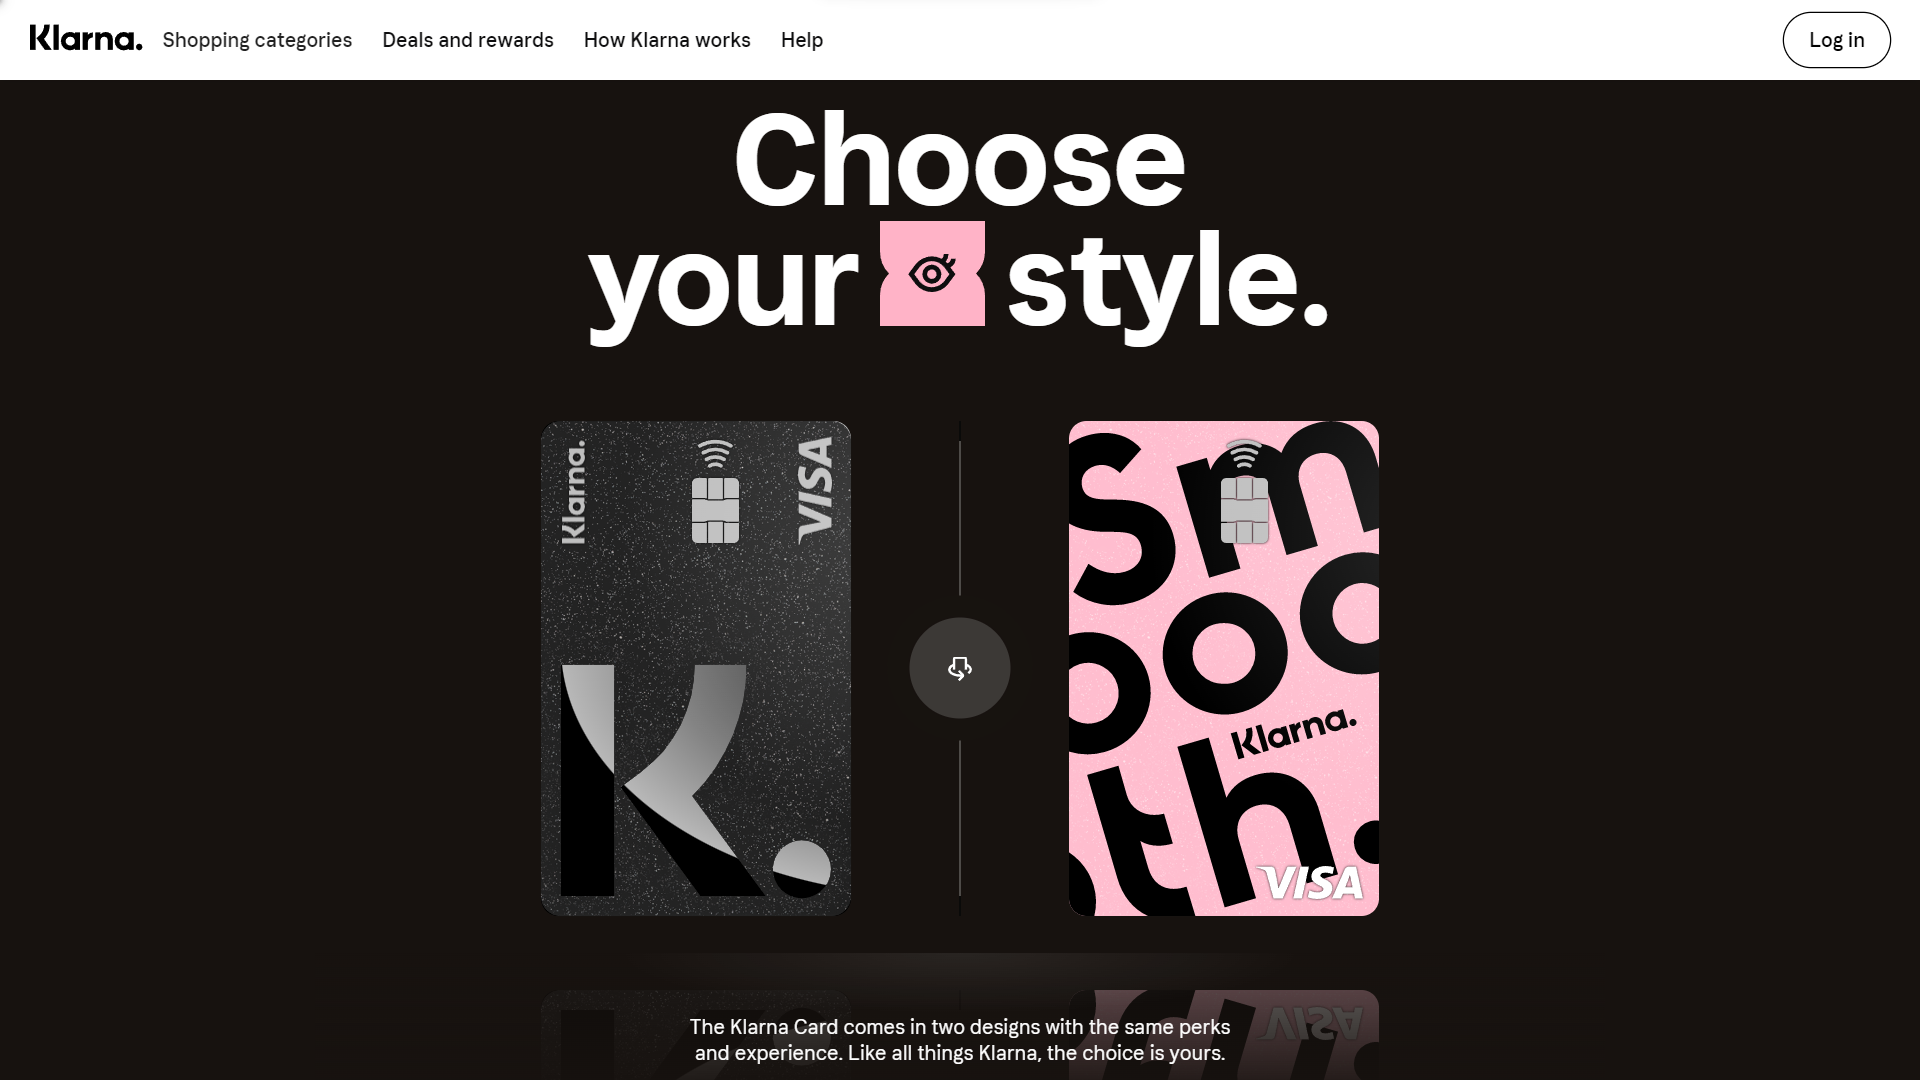Expand the How Klarna works menu
Image resolution: width=1920 pixels, height=1080 pixels.
pos(667,40)
